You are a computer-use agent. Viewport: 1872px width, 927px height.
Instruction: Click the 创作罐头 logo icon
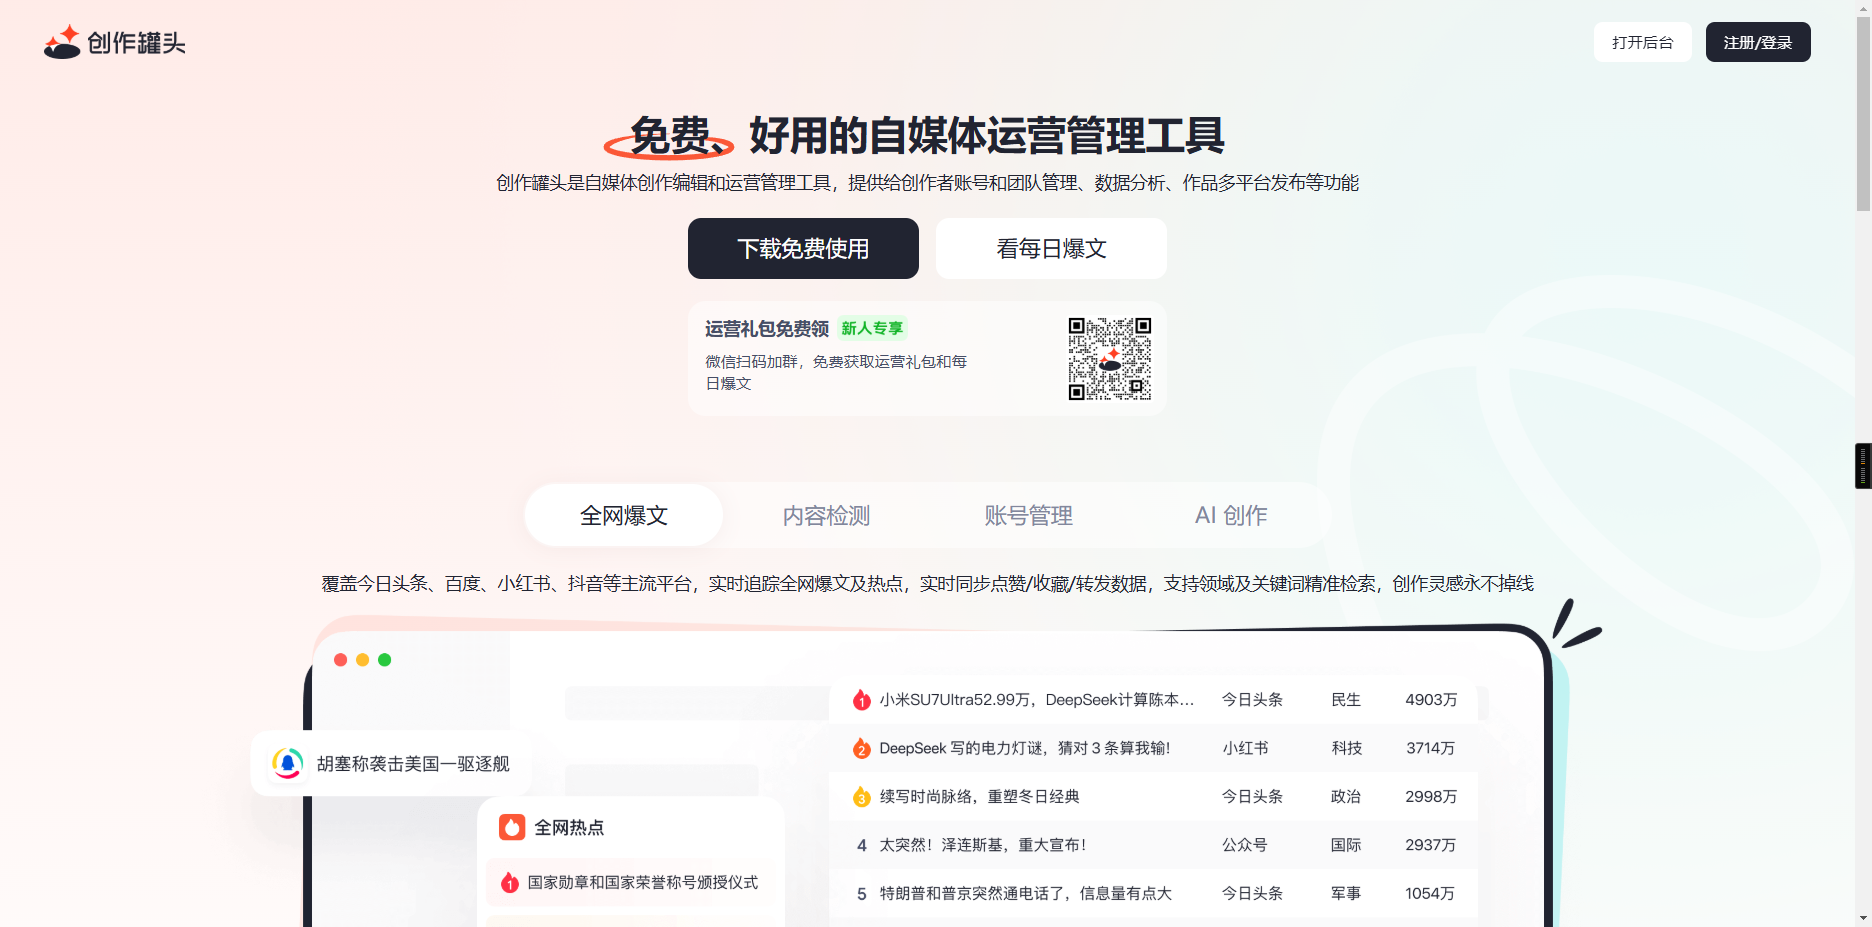coord(62,42)
